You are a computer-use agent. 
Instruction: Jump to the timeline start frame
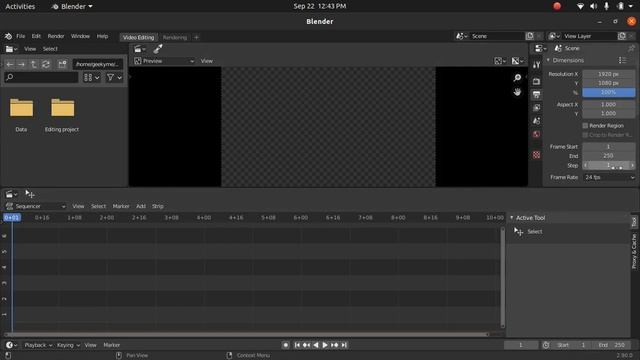click(297, 345)
